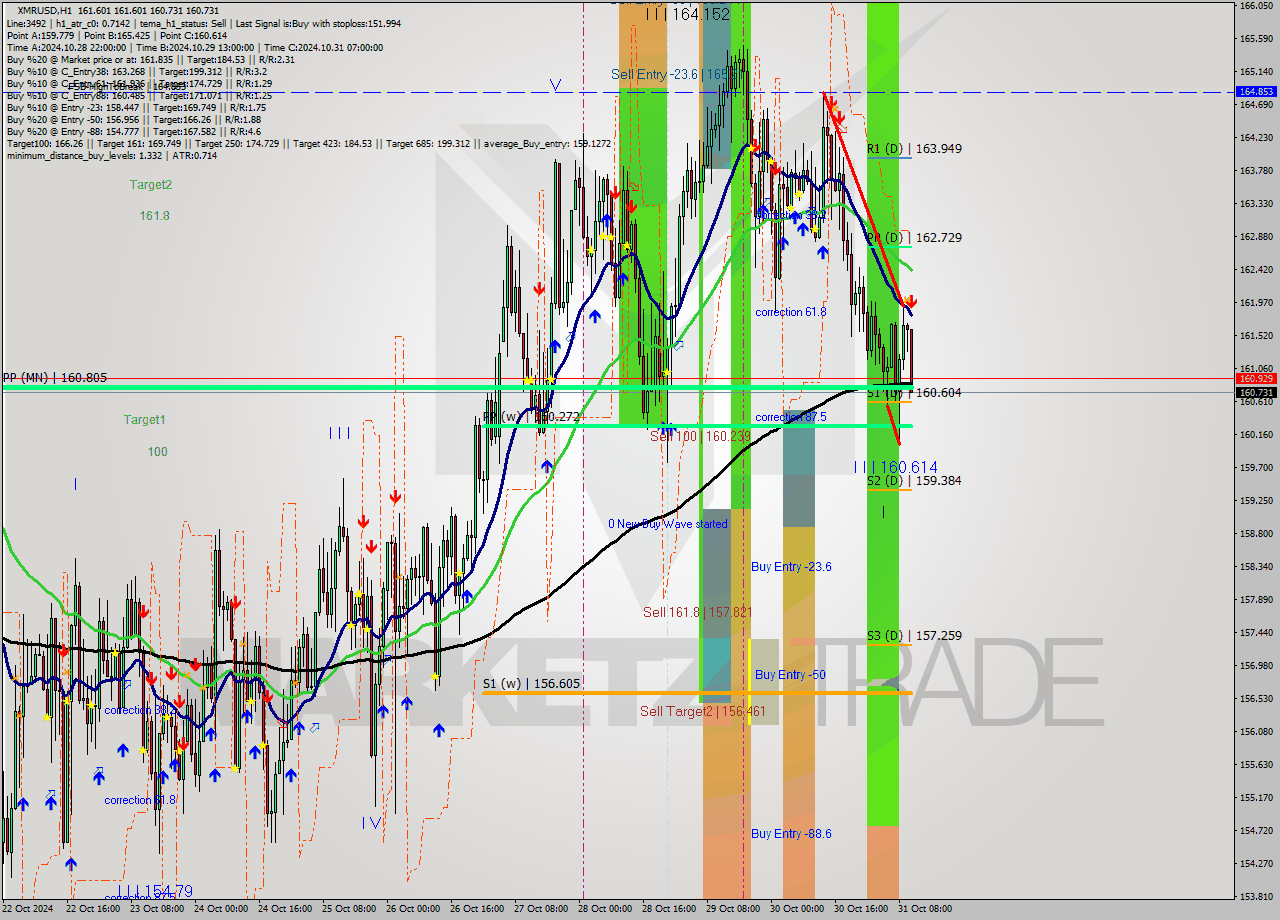Click the '27 Oct 08:00' time axis label
Image resolution: width=1280 pixels, height=920 pixels.
[541, 909]
